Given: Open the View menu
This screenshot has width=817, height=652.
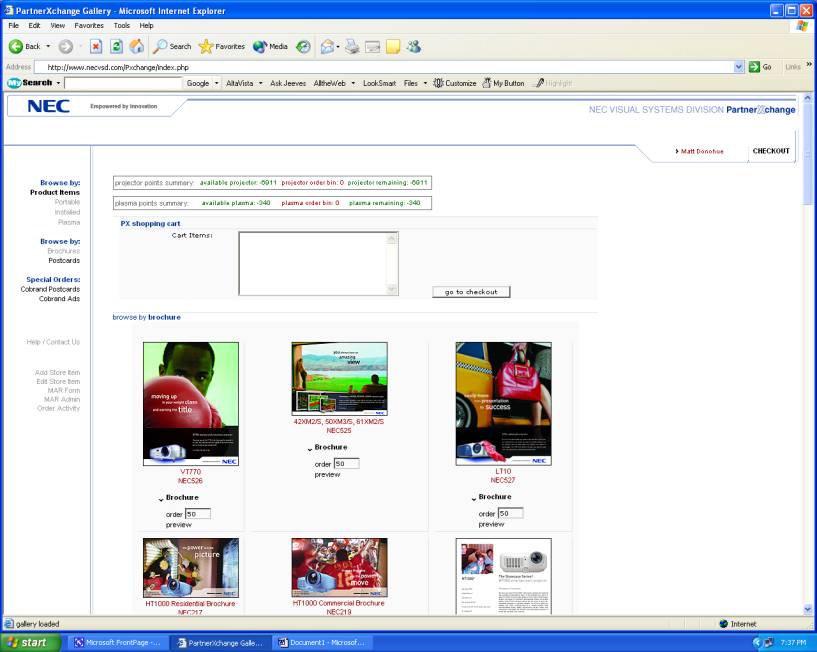Looking at the screenshot, I should (57, 25).
